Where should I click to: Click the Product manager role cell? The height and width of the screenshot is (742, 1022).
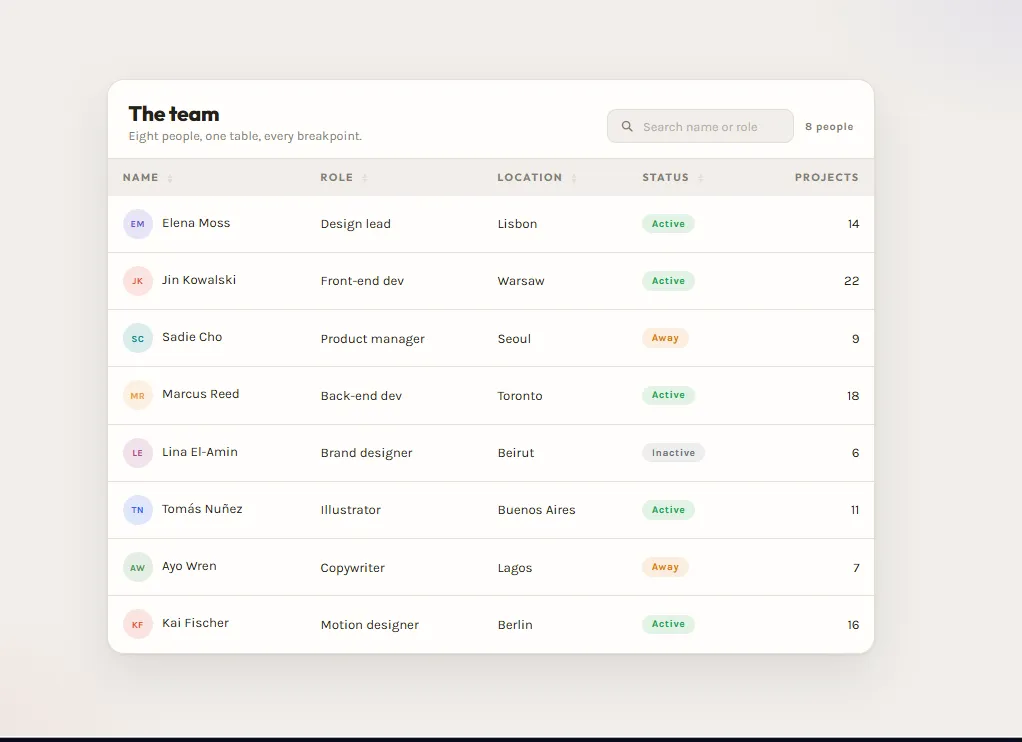pyautogui.click(x=373, y=338)
